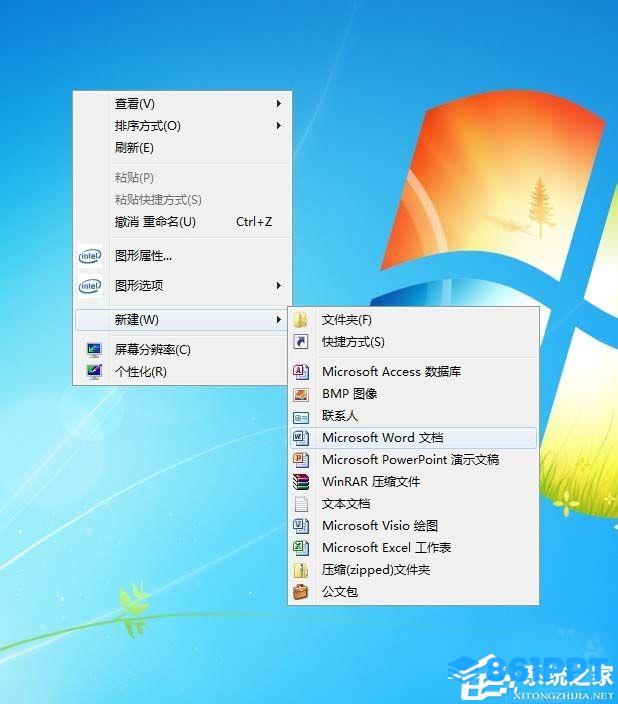Click the personalization icon beside 个性化(R)
The width and height of the screenshot is (618, 704).
tap(94, 372)
